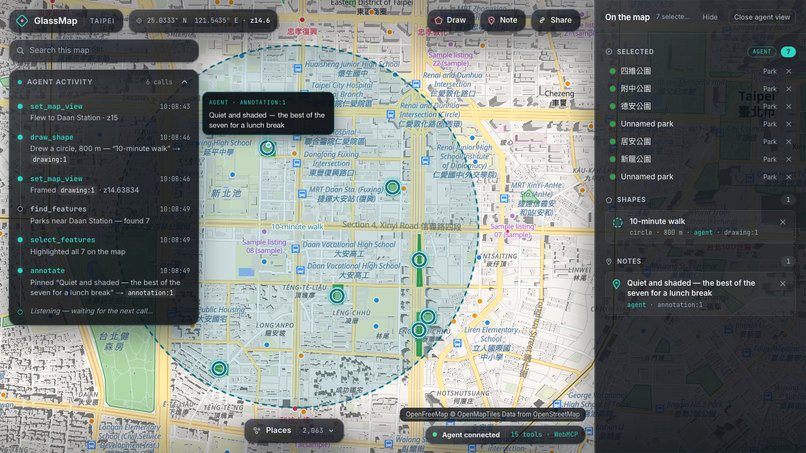This screenshot has width=806, height=453.
Task: Open the annotate activity entry
Action: coord(104,281)
